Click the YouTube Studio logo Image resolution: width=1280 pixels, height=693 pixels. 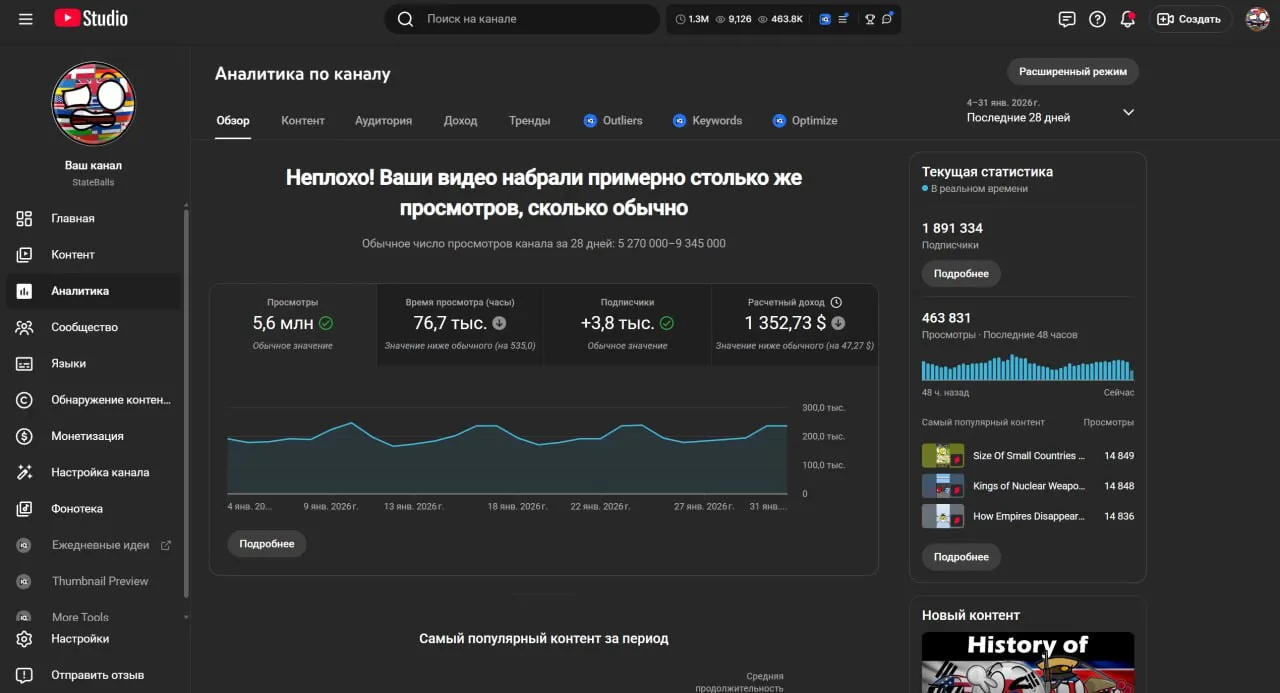click(91, 18)
